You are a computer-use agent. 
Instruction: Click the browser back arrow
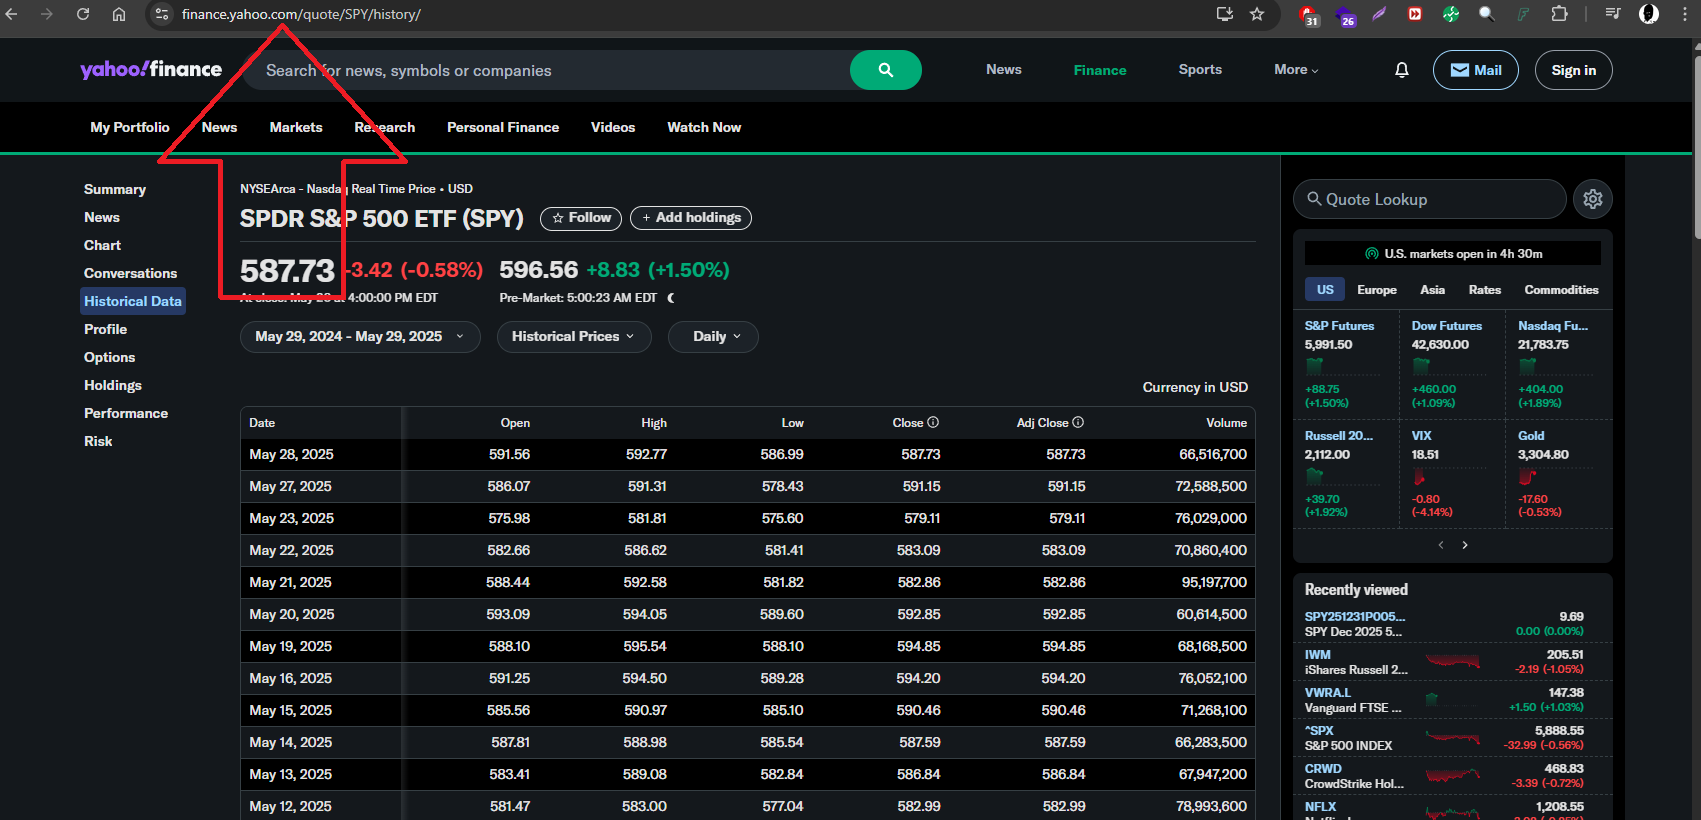tap(12, 14)
